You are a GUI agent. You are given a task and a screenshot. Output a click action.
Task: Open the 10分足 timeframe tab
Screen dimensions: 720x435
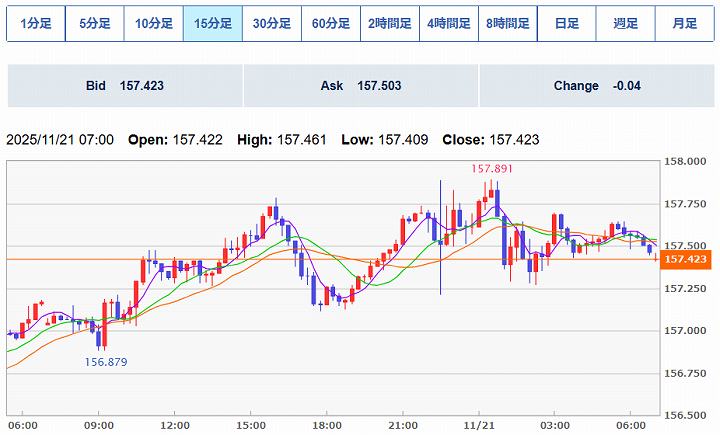coord(153,23)
